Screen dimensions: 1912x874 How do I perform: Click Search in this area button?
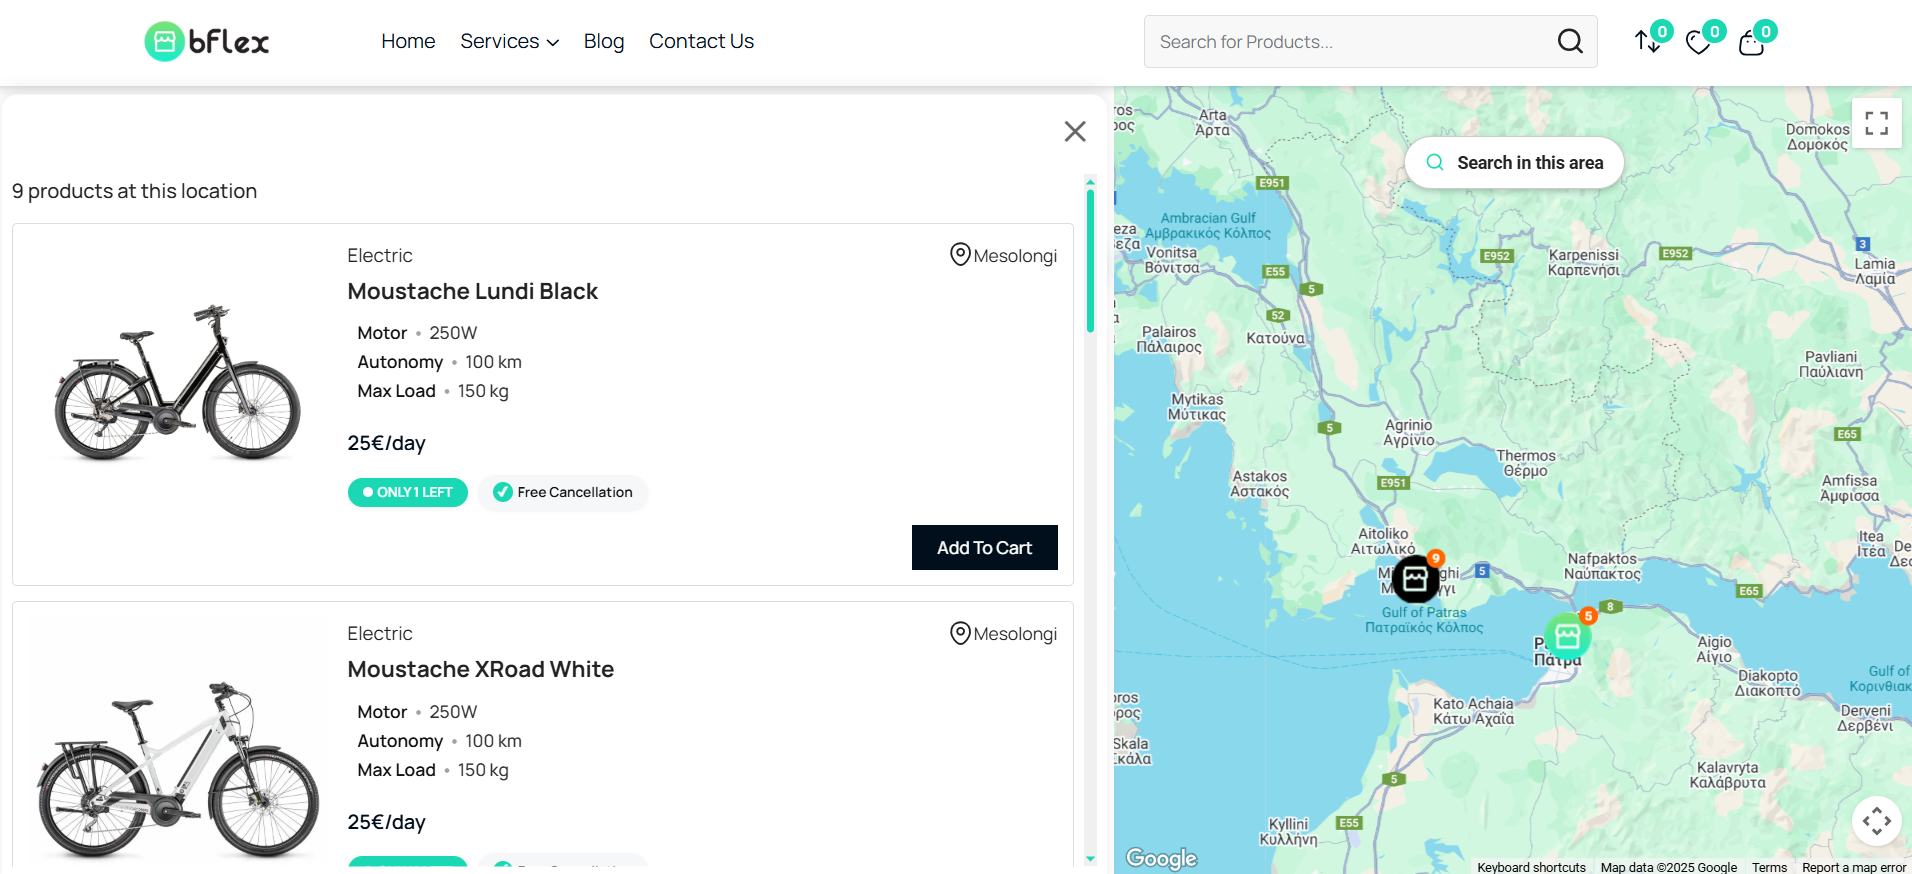pos(1514,163)
